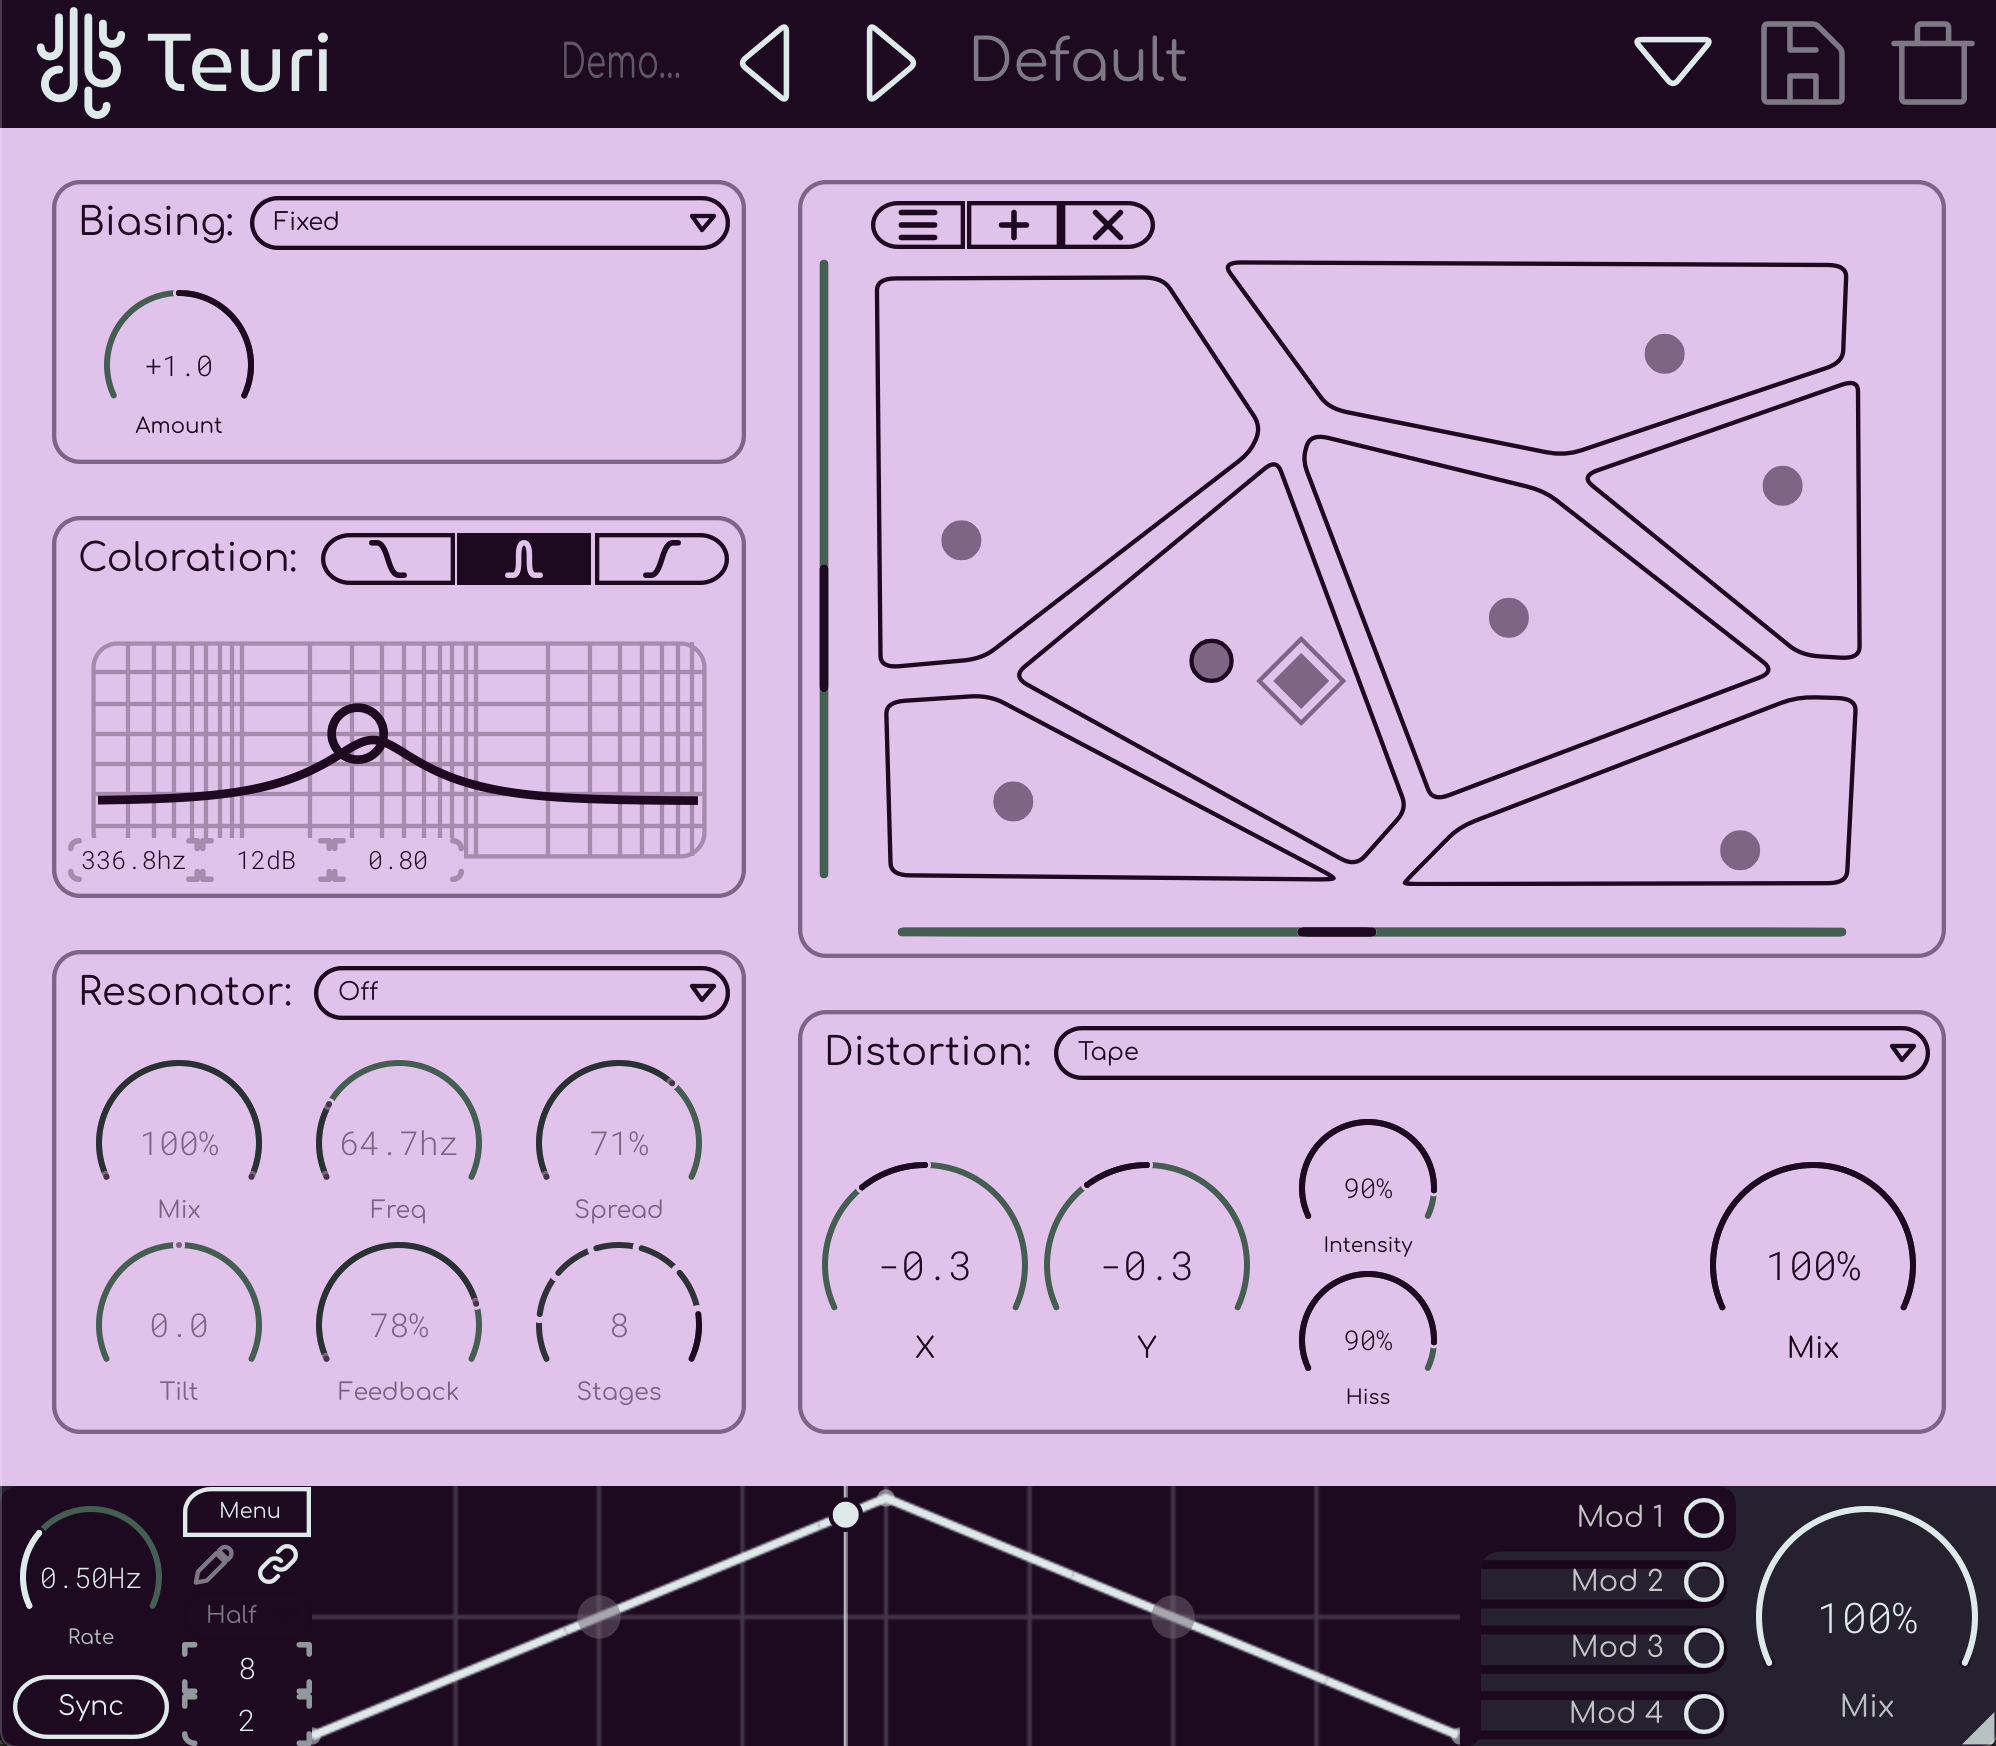
Task: Remove node with the X button
Action: [1107, 225]
